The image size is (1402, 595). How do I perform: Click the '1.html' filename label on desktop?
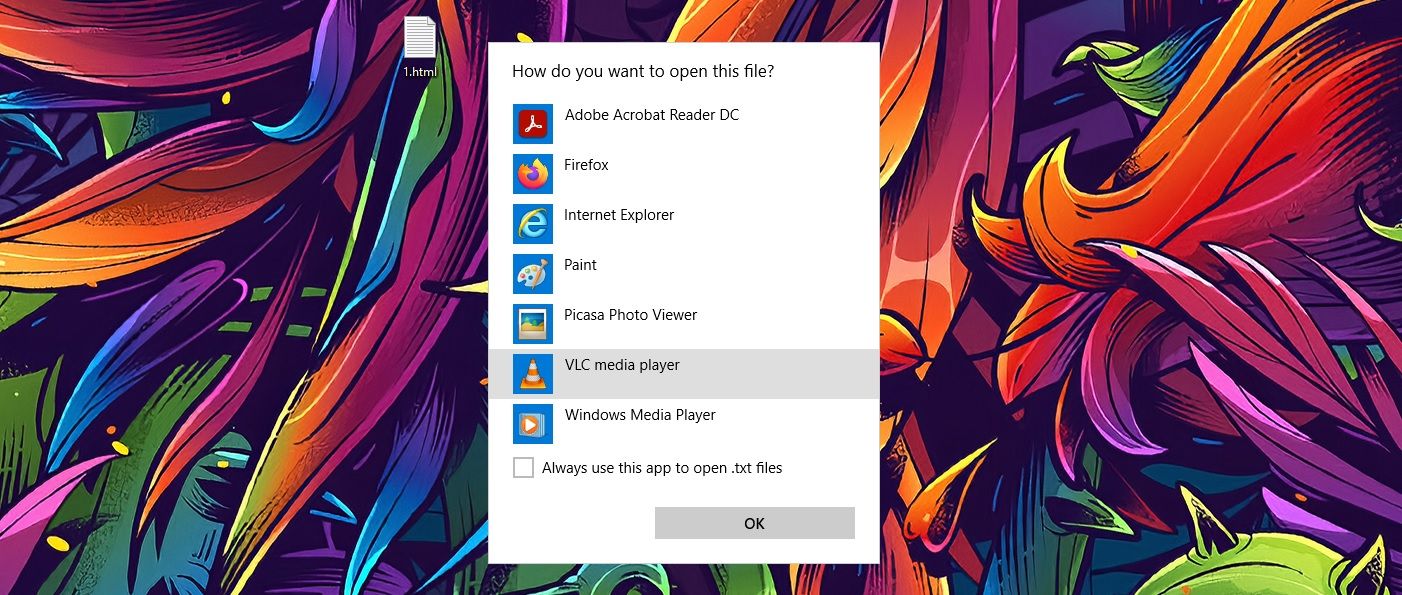[420, 72]
